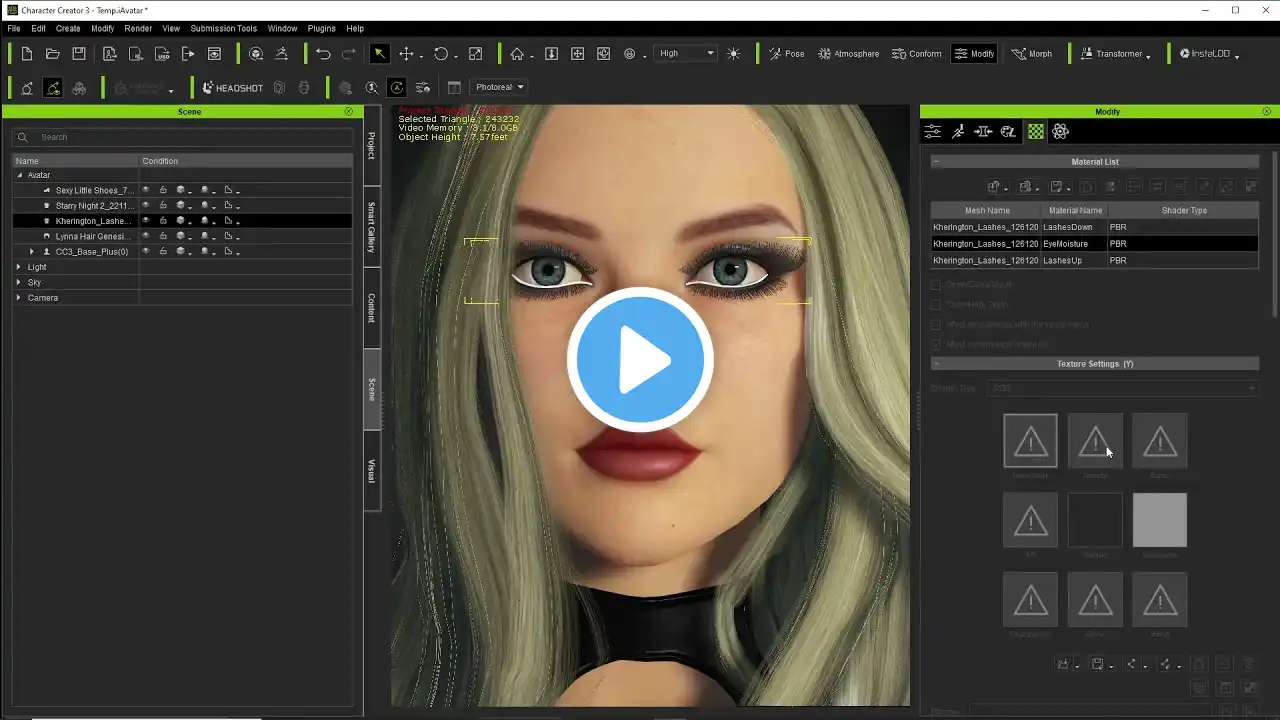Screen dimensions: 1280x720
Task: Click the Home camera view icon
Action: click(517, 54)
